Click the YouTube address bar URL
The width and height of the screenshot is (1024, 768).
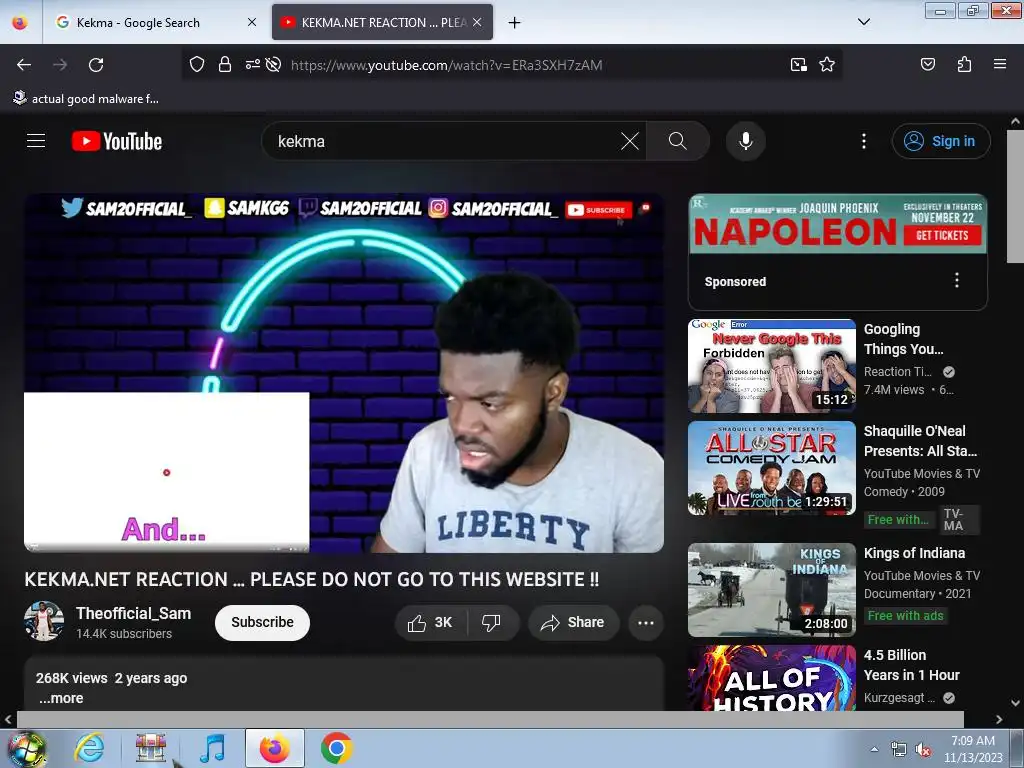pyautogui.click(x=446, y=65)
